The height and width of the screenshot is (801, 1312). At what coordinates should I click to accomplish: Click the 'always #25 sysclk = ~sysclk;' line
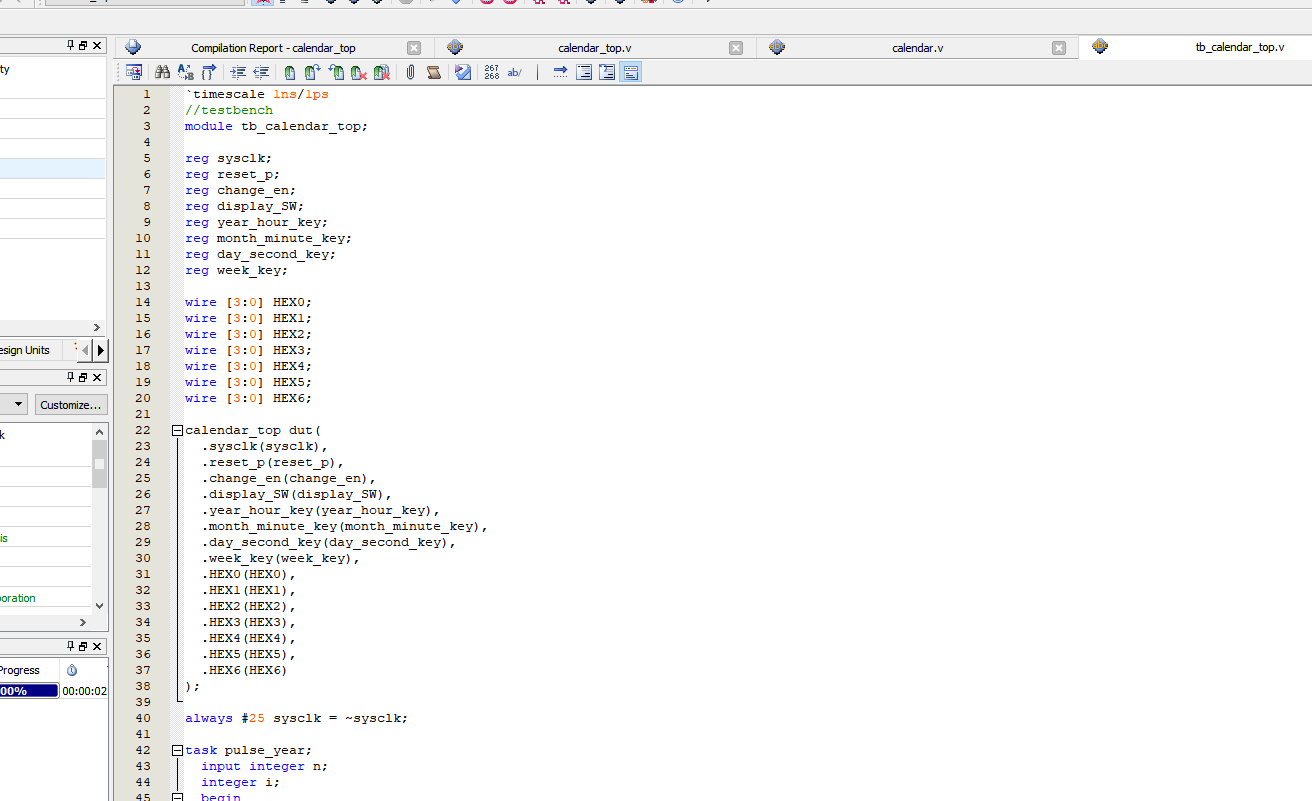tap(296, 718)
